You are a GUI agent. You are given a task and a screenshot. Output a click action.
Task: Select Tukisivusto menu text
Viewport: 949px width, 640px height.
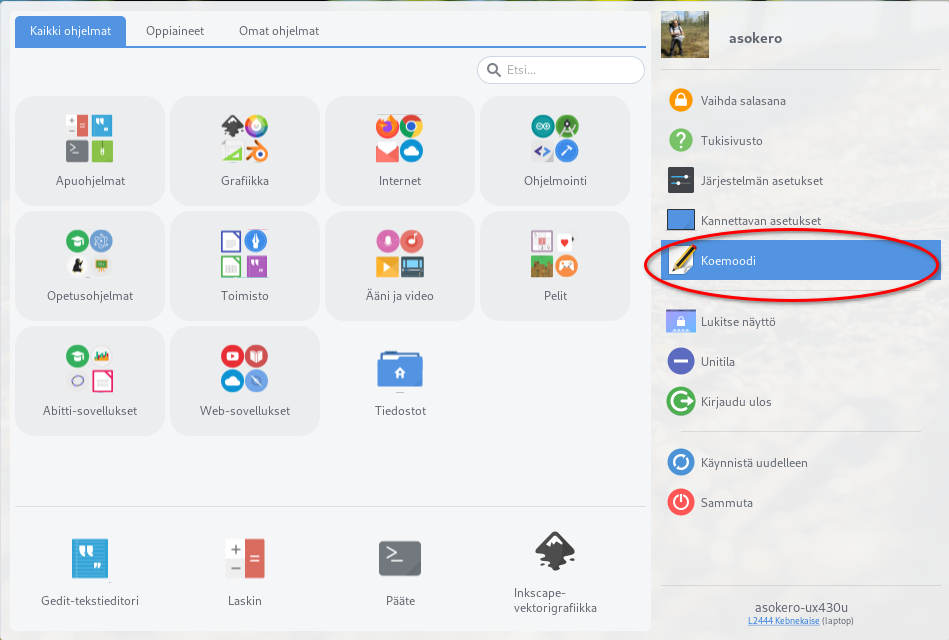[732, 141]
